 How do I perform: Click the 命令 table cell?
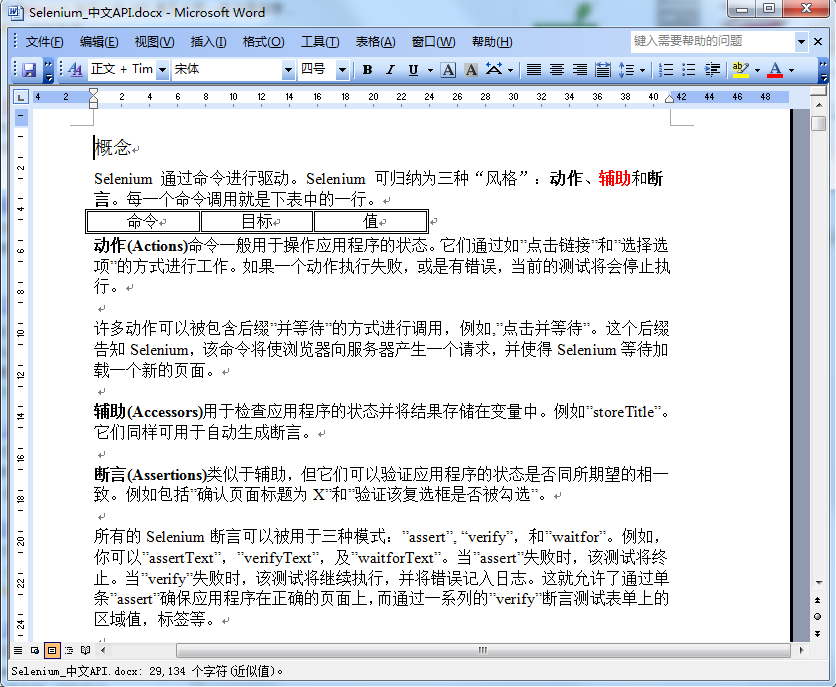coord(143,221)
